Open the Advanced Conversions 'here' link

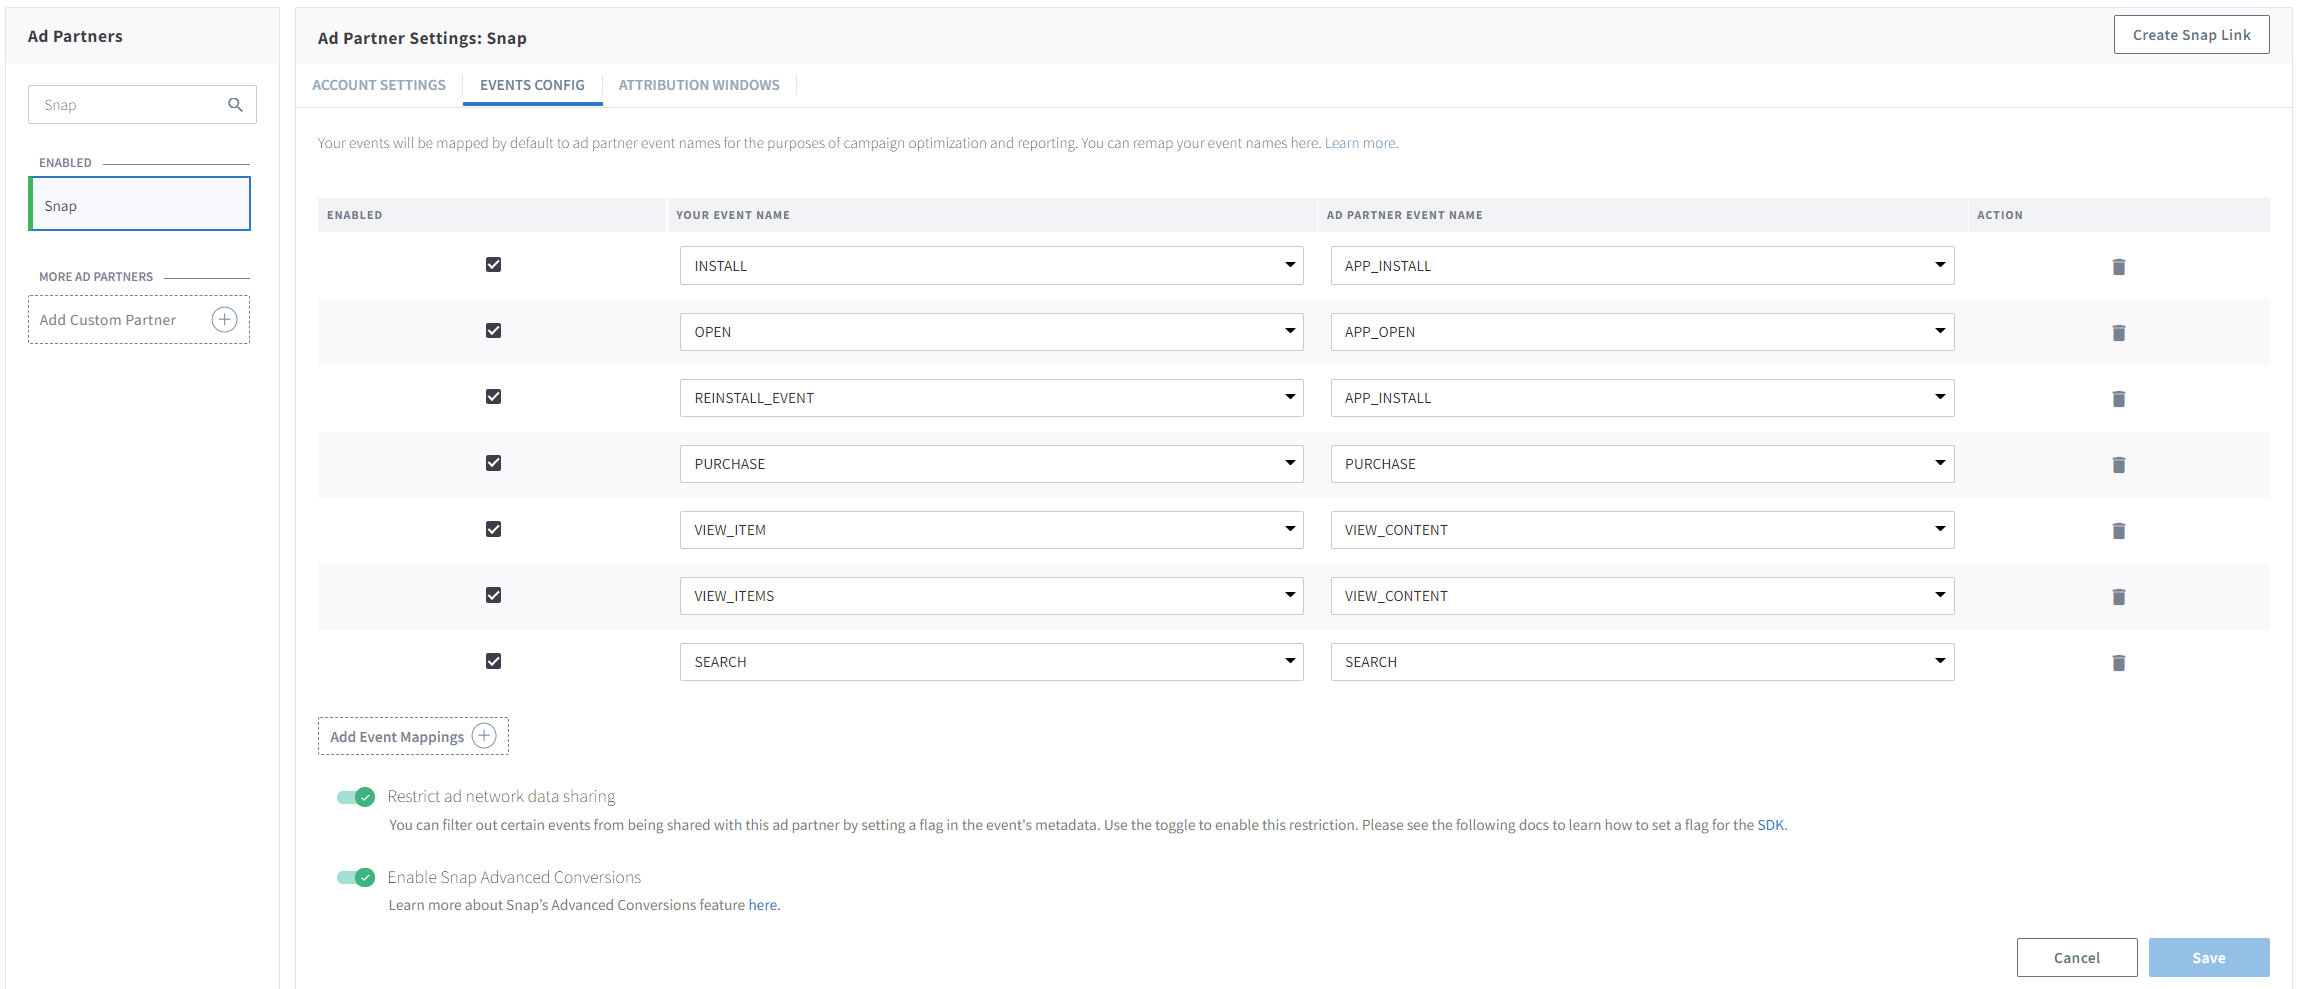pyautogui.click(x=763, y=905)
